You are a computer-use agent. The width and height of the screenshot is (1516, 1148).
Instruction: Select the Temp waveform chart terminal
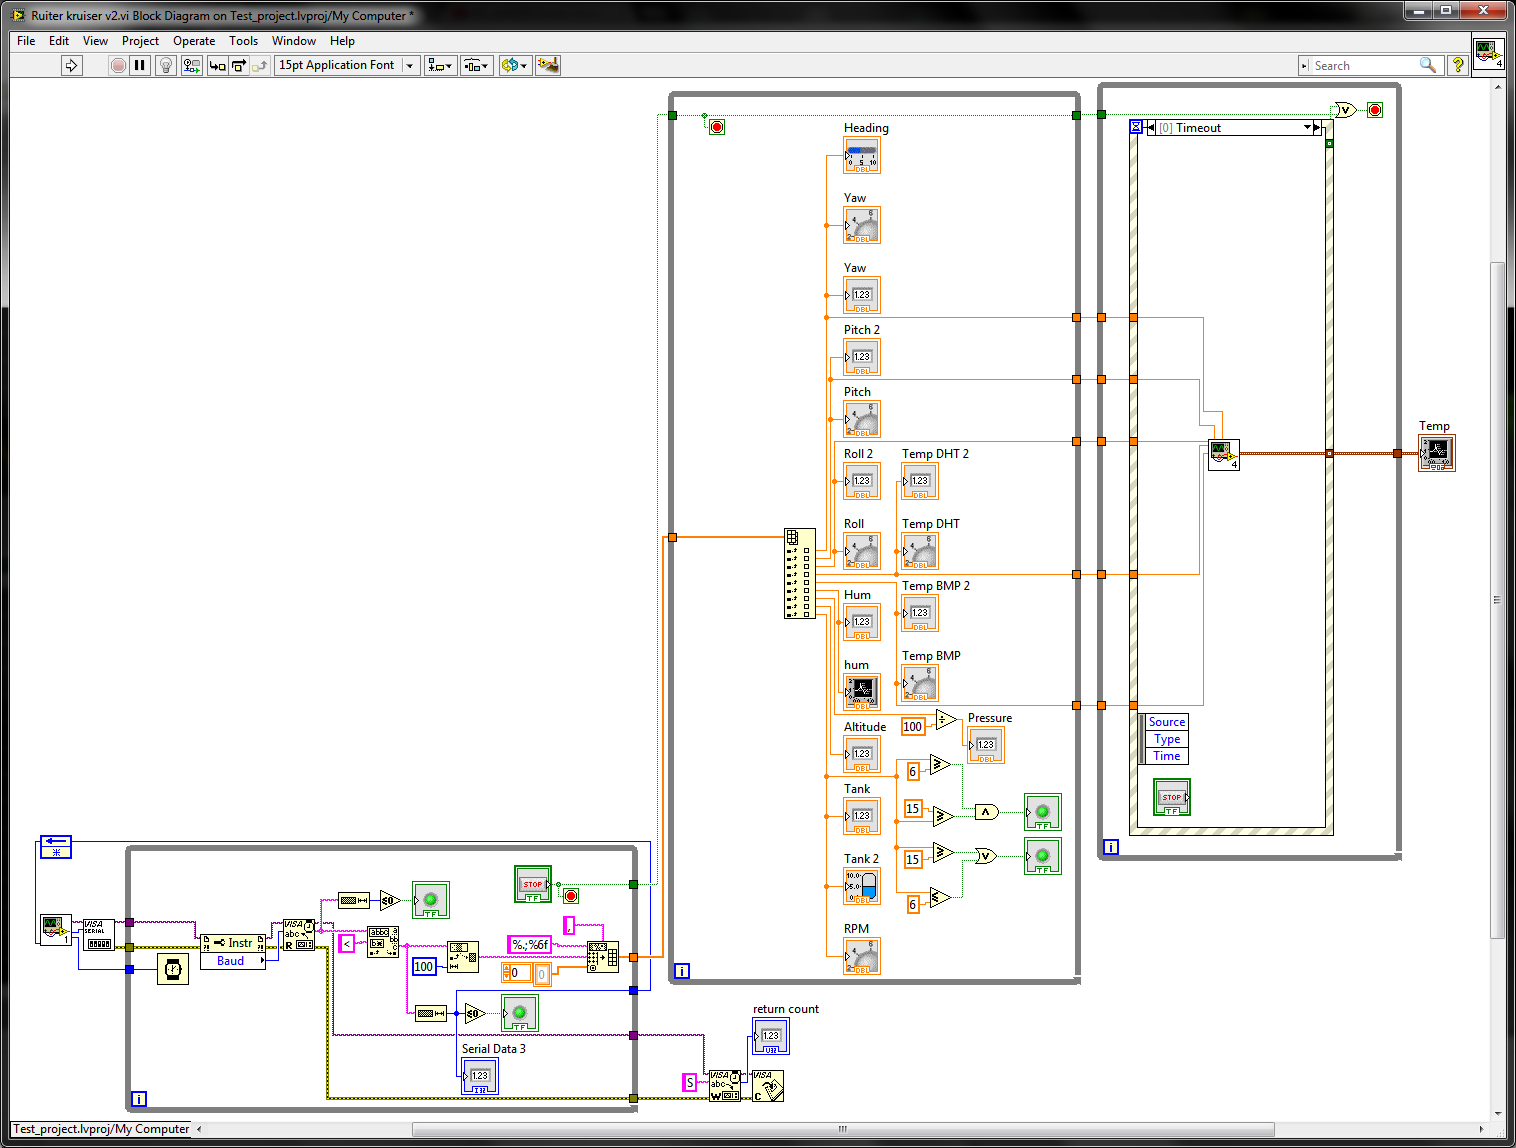click(x=1437, y=453)
